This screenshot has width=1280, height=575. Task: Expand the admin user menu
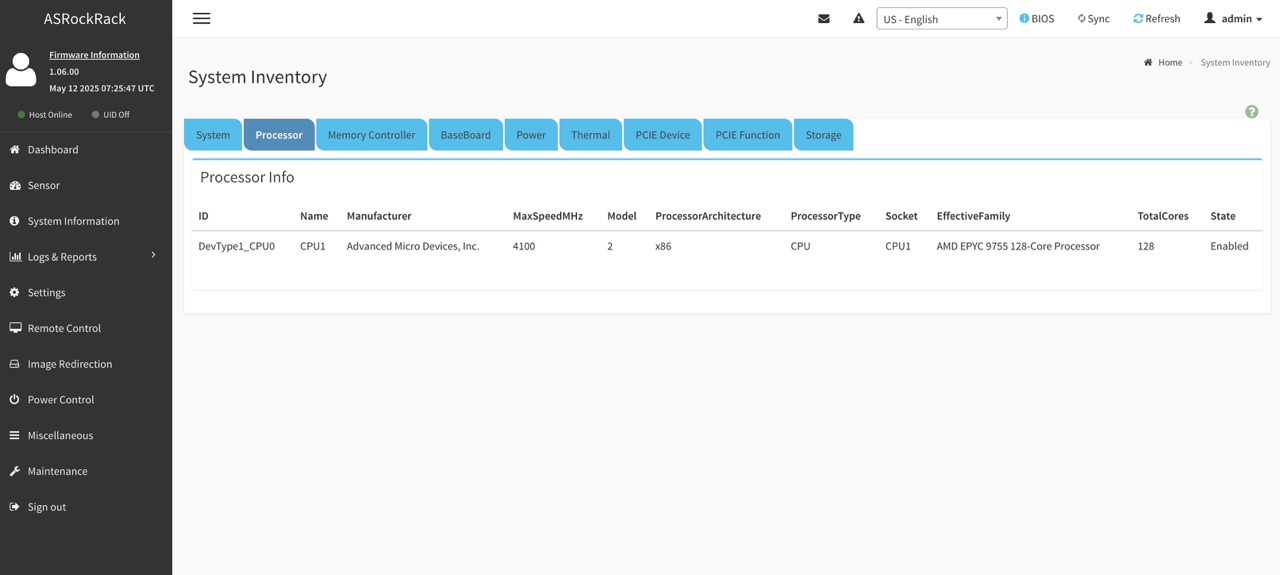point(1233,19)
